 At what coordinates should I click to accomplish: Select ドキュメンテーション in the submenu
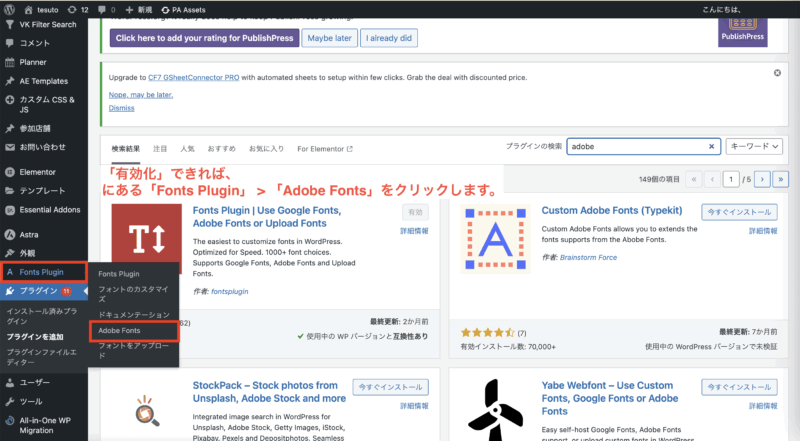134,315
